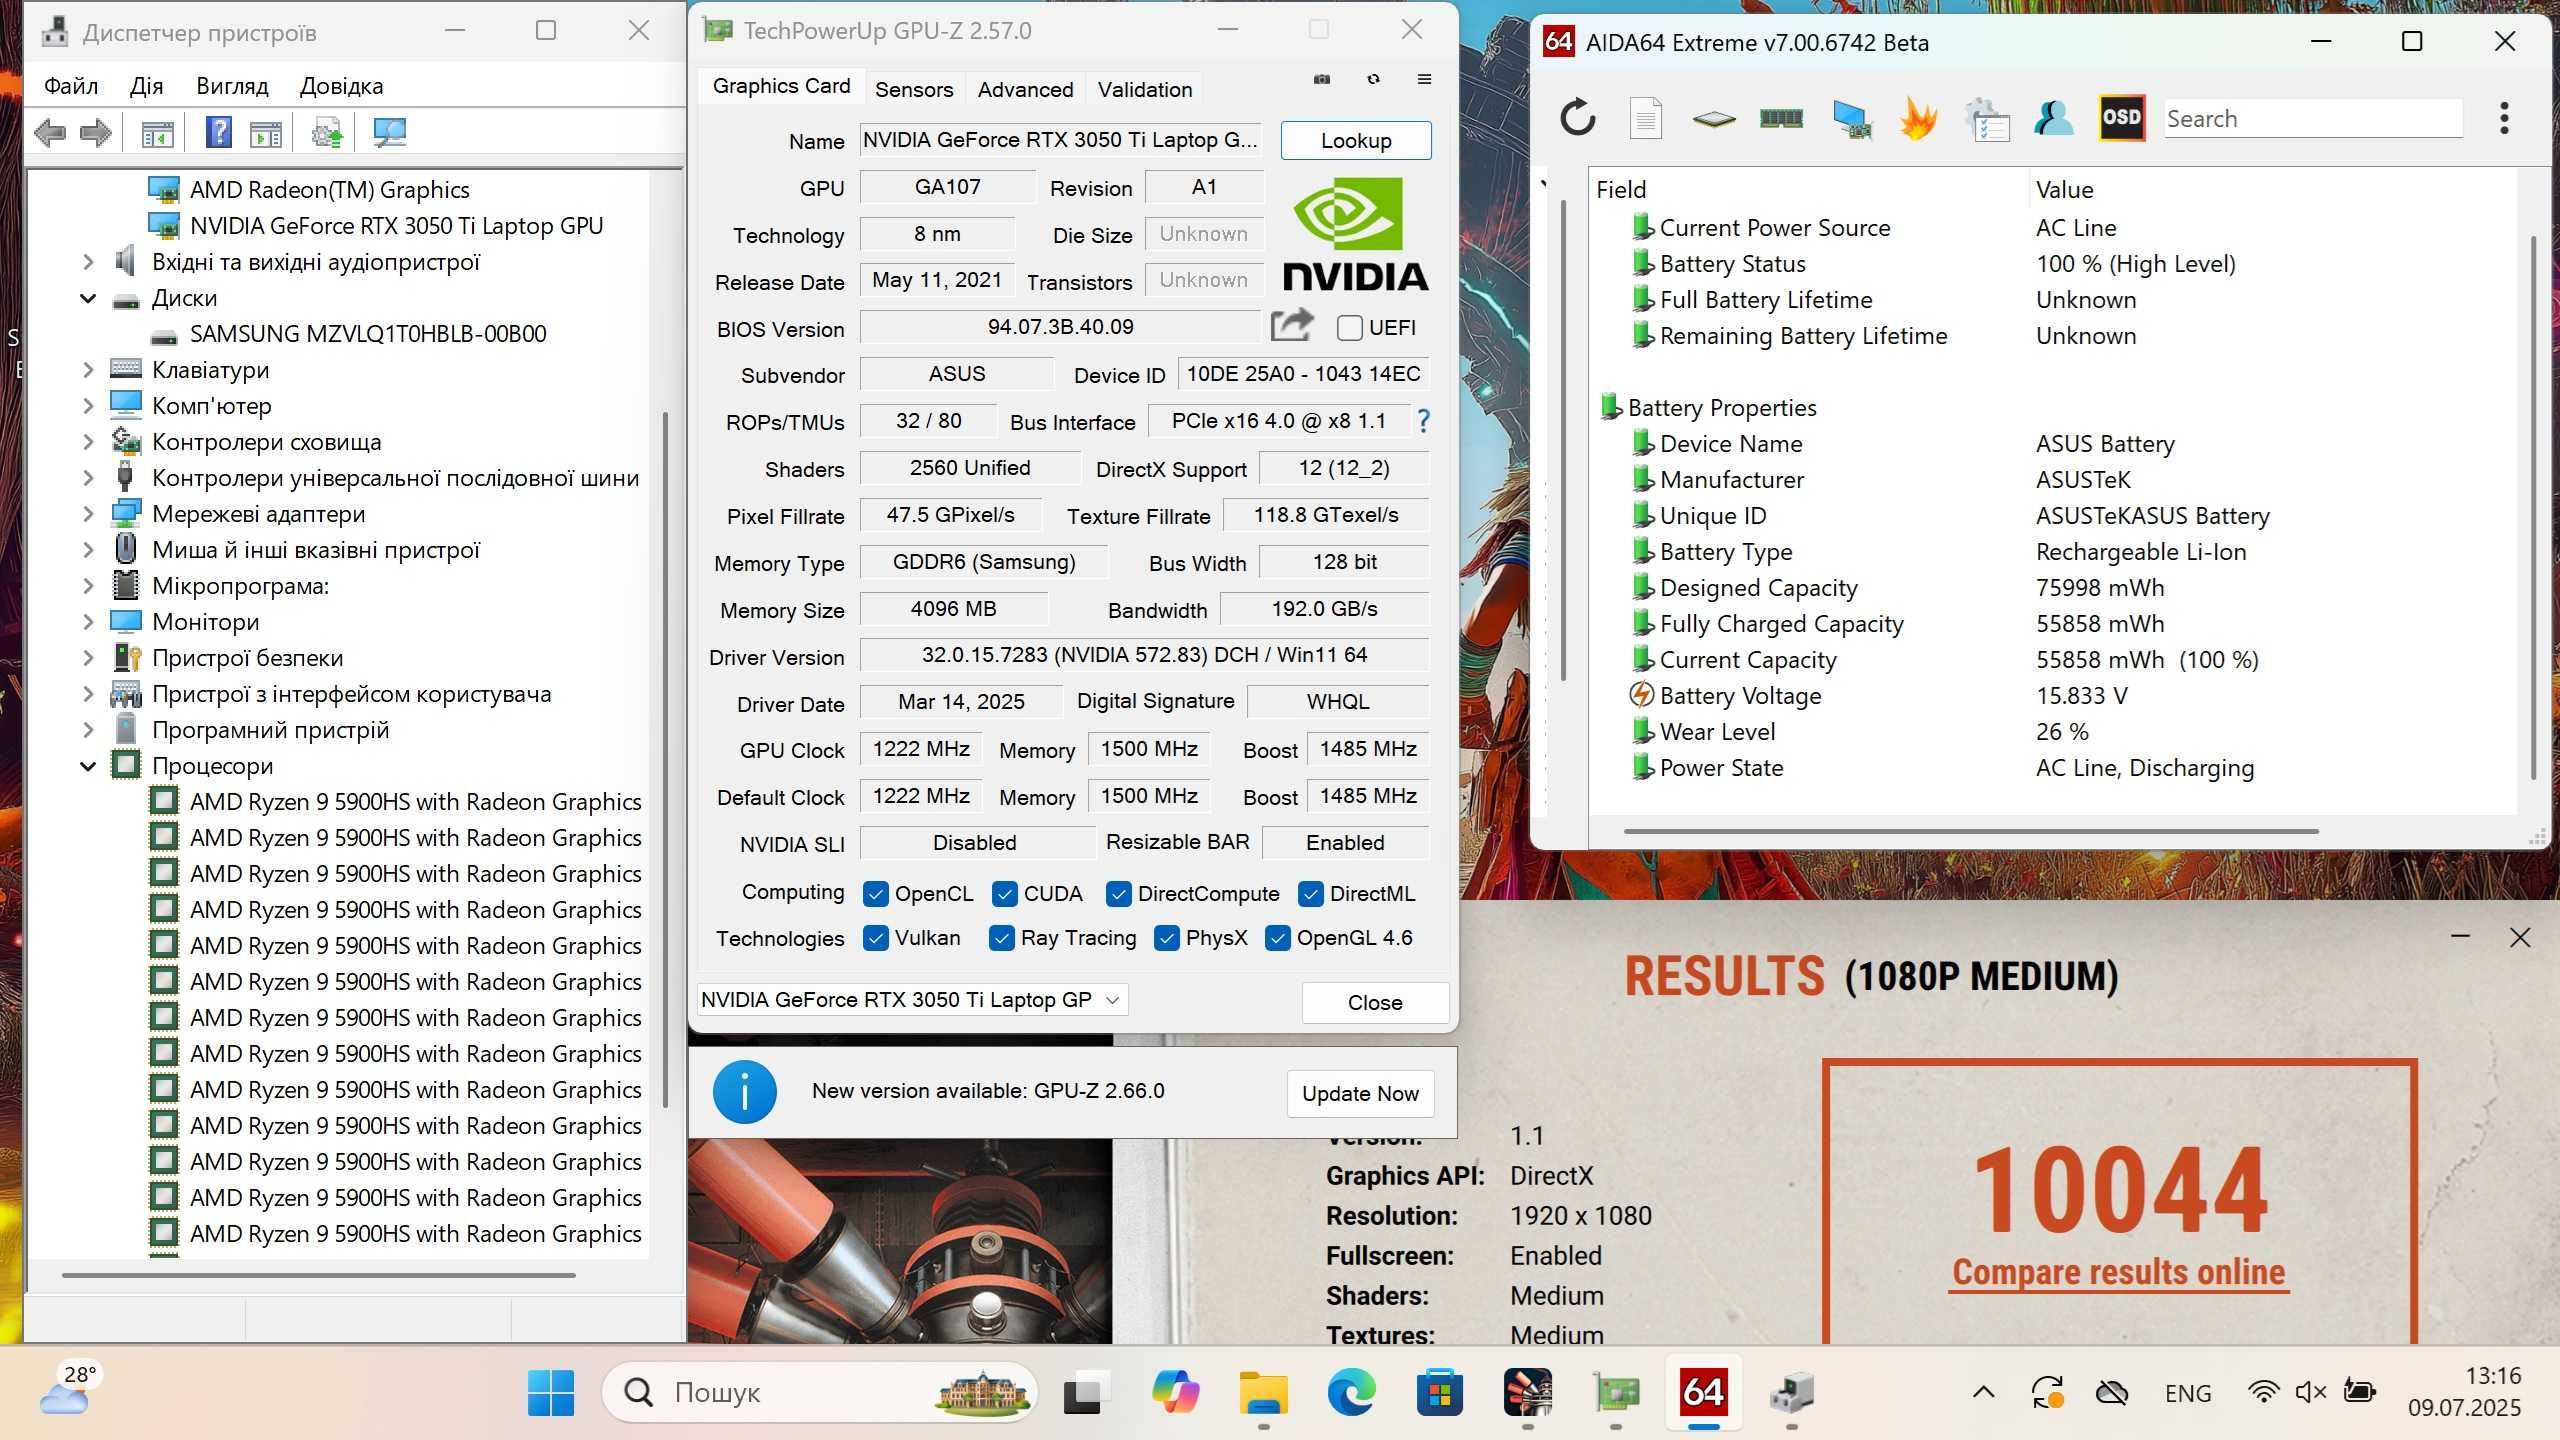Viewport: 2560px width, 1440px height.
Task: Open AIDA64 Report page icon
Action: [1646, 118]
